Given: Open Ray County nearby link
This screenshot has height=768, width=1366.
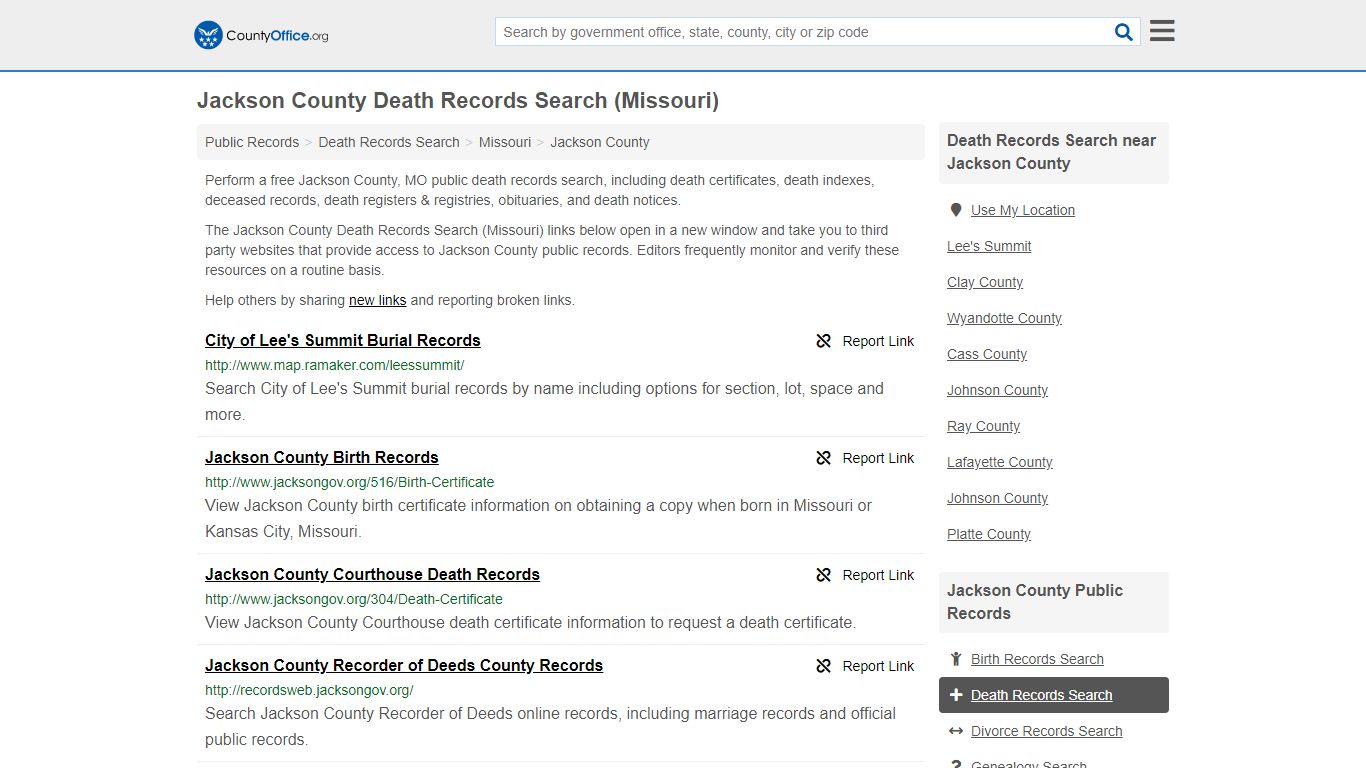Looking at the screenshot, I should click(983, 426).
